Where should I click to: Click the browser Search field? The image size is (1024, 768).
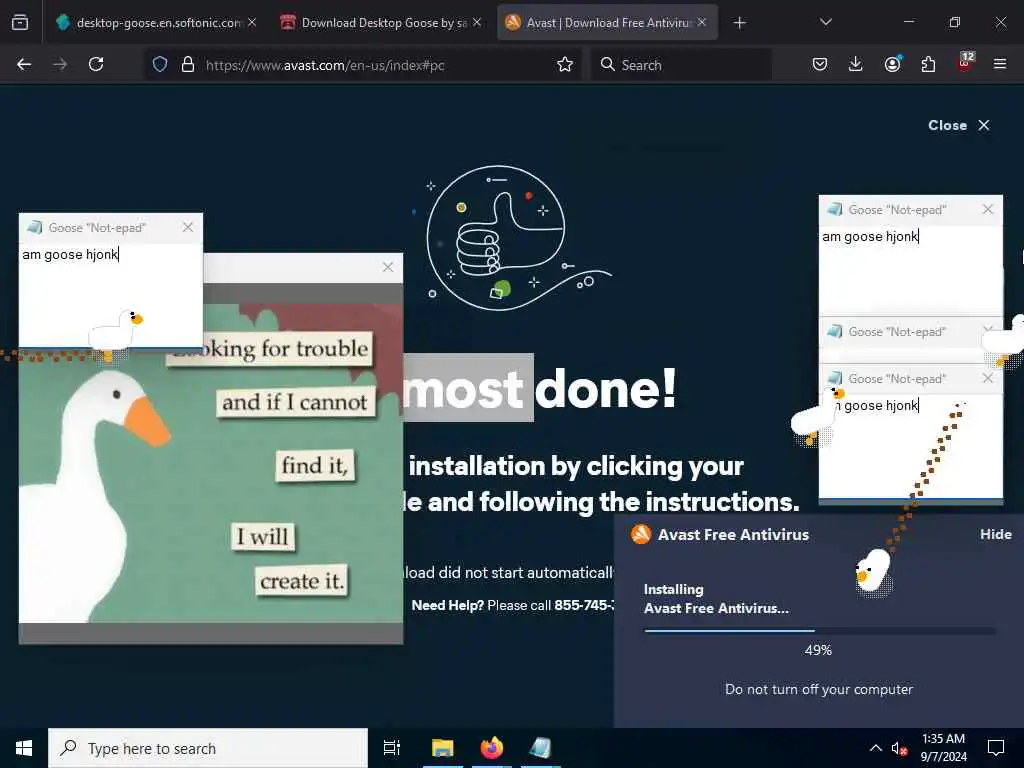tap(682, 65)
